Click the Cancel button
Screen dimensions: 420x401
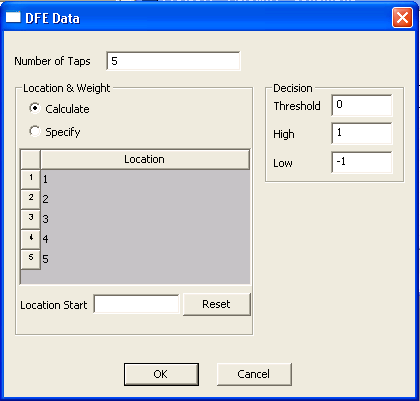click(x=254, y=374)
